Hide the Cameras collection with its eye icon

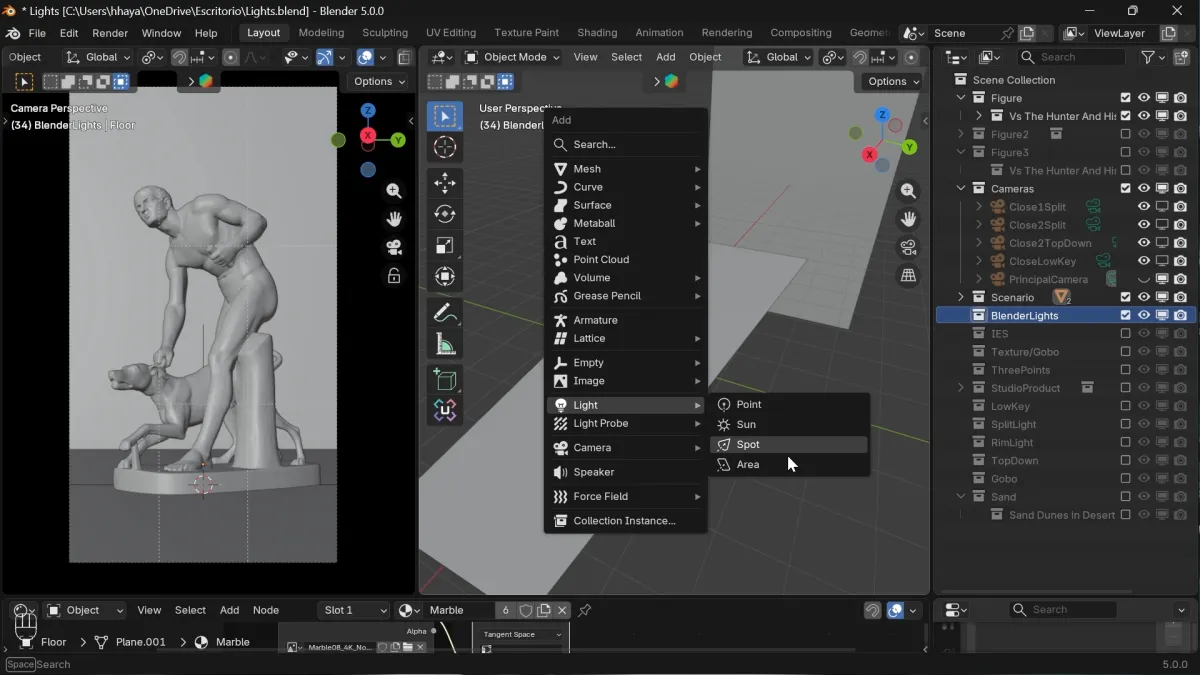tap(1144, 188)
